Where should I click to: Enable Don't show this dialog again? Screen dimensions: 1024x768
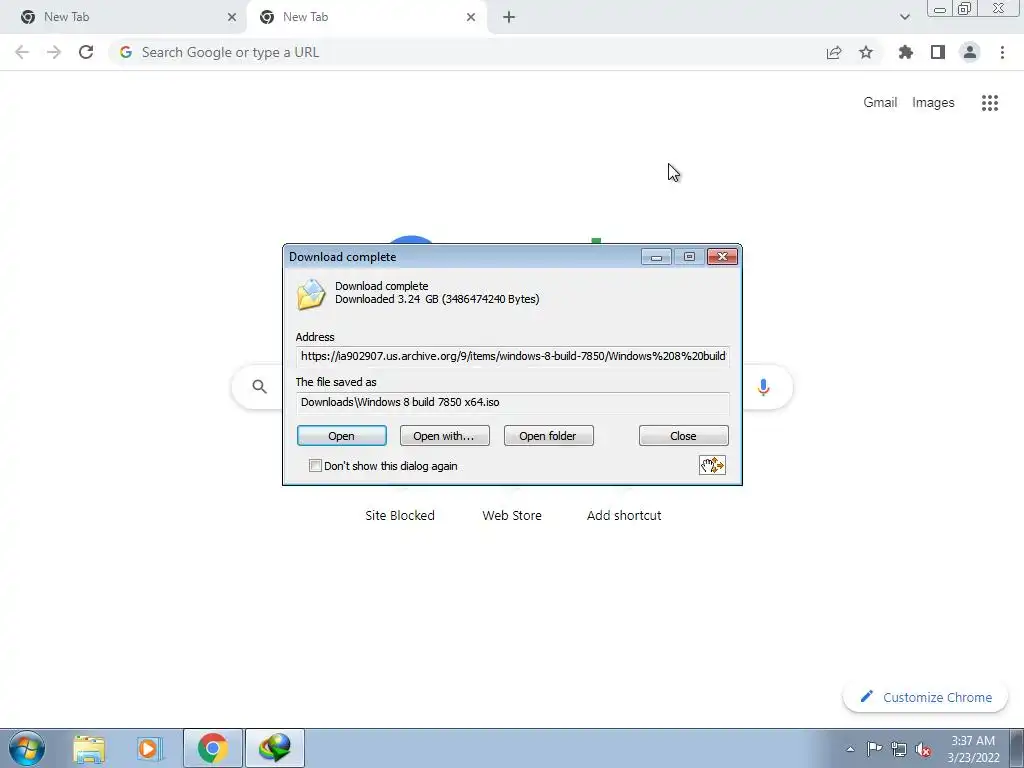pos(315,466)
